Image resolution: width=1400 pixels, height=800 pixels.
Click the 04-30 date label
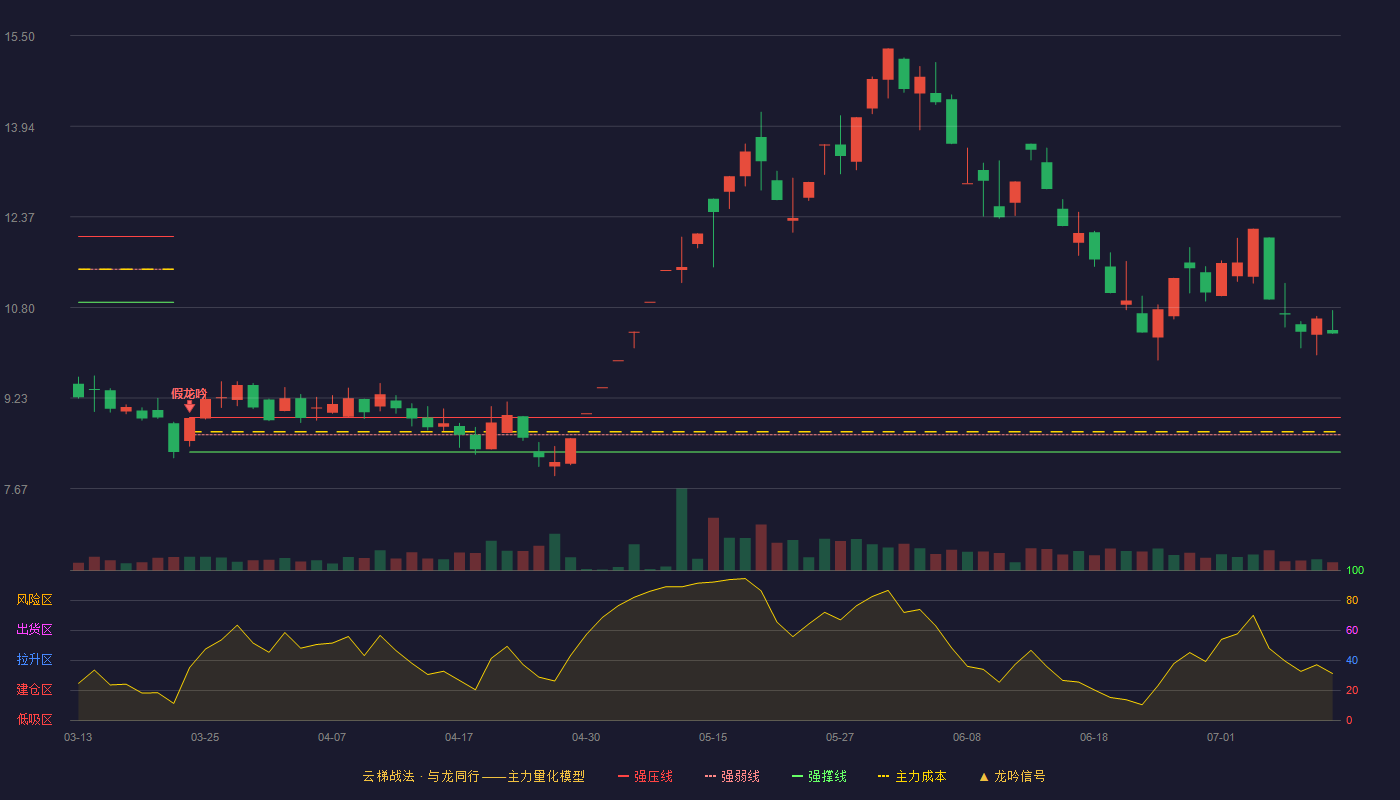pyautogui.click(x=586, y=737)
